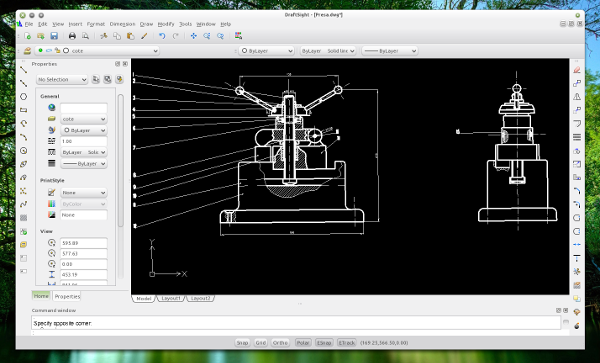Select the Rectangle draw tool
Image resolution: width=600 pixels, height=363 pixels.
point(24,110)
